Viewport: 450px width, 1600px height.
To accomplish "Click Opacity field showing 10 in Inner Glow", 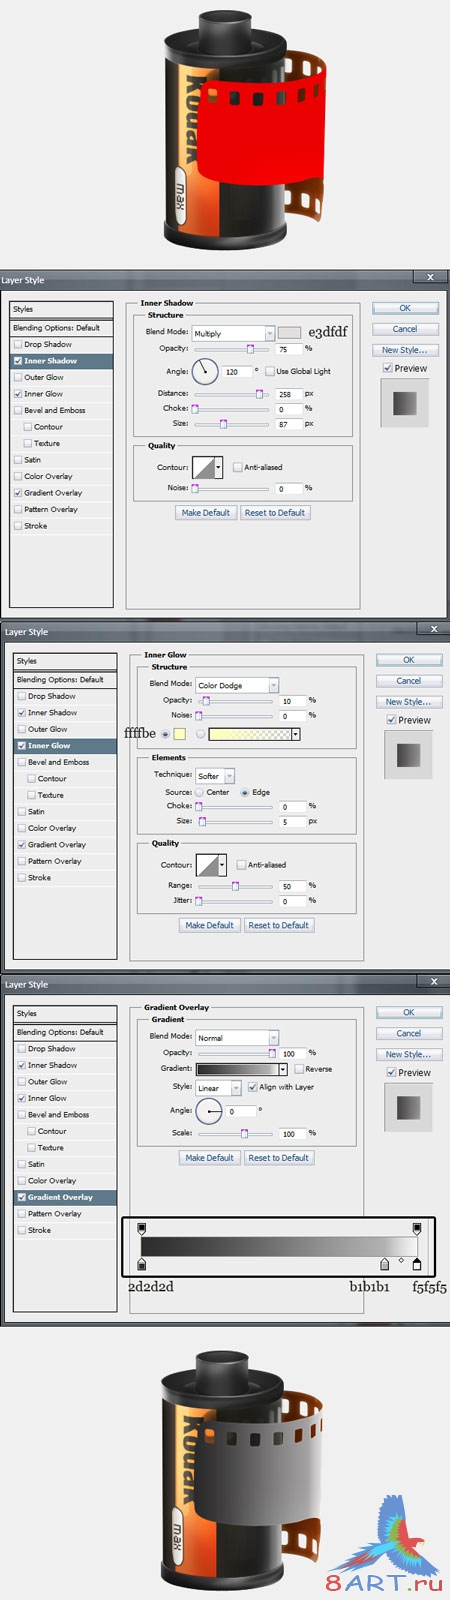I will (292, 701).
